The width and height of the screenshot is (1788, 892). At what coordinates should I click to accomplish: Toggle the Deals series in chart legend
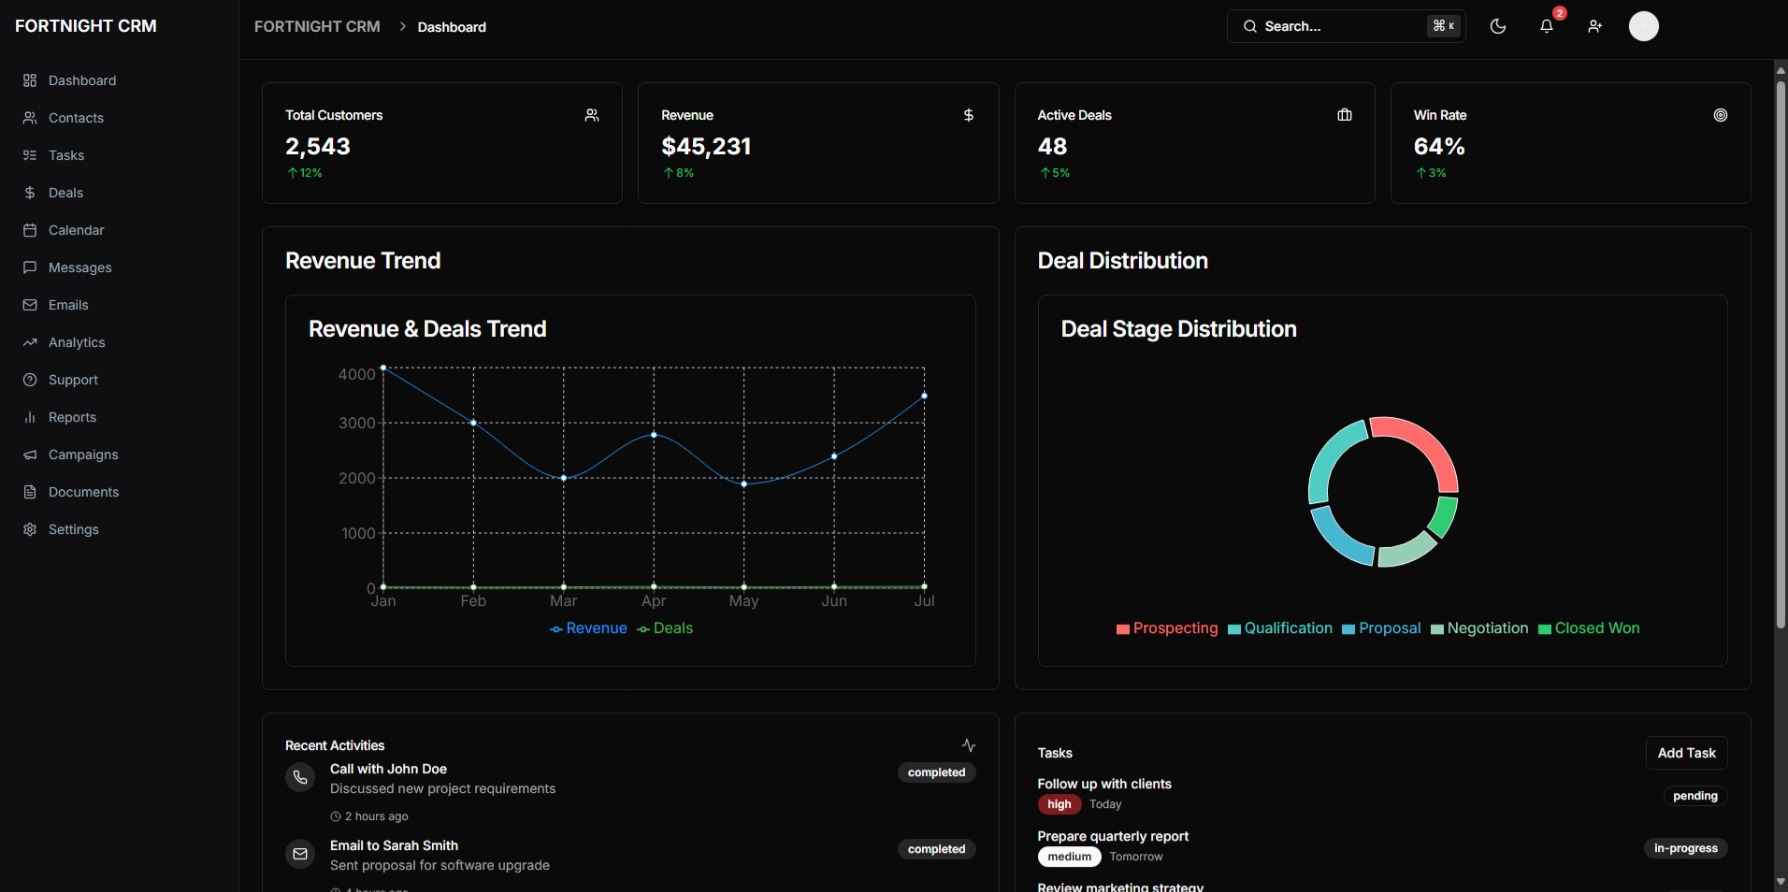pos(665,629)
